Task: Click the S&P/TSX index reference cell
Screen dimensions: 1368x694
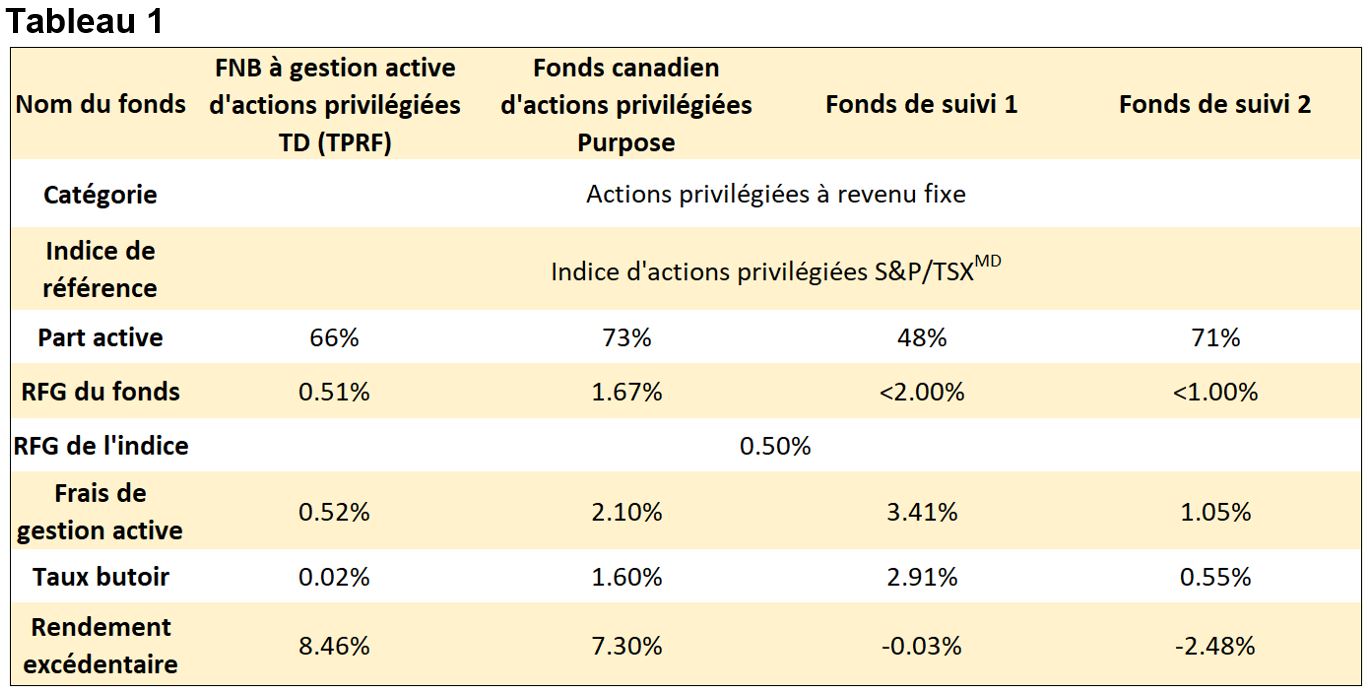Action: pyautogui.click(x=776, y=270)
